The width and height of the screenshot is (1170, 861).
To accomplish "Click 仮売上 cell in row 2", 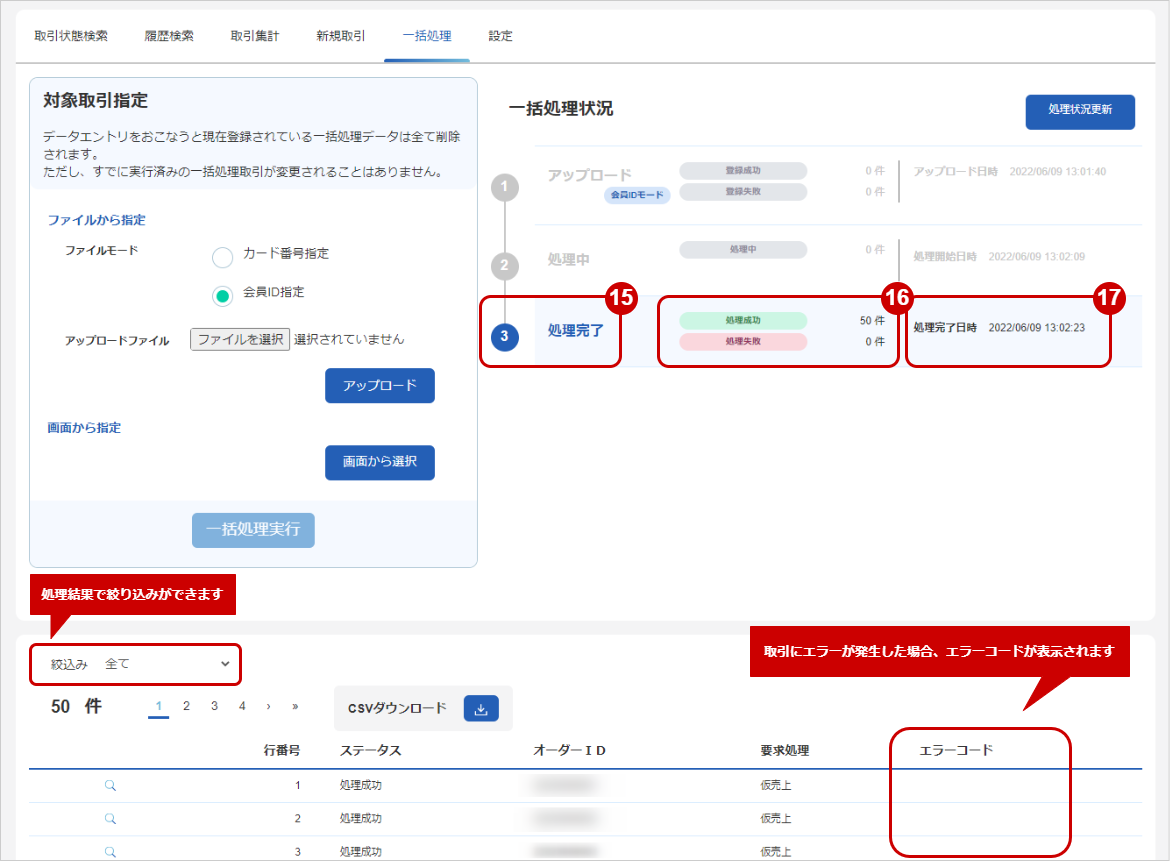I will (x=776, y=818).
